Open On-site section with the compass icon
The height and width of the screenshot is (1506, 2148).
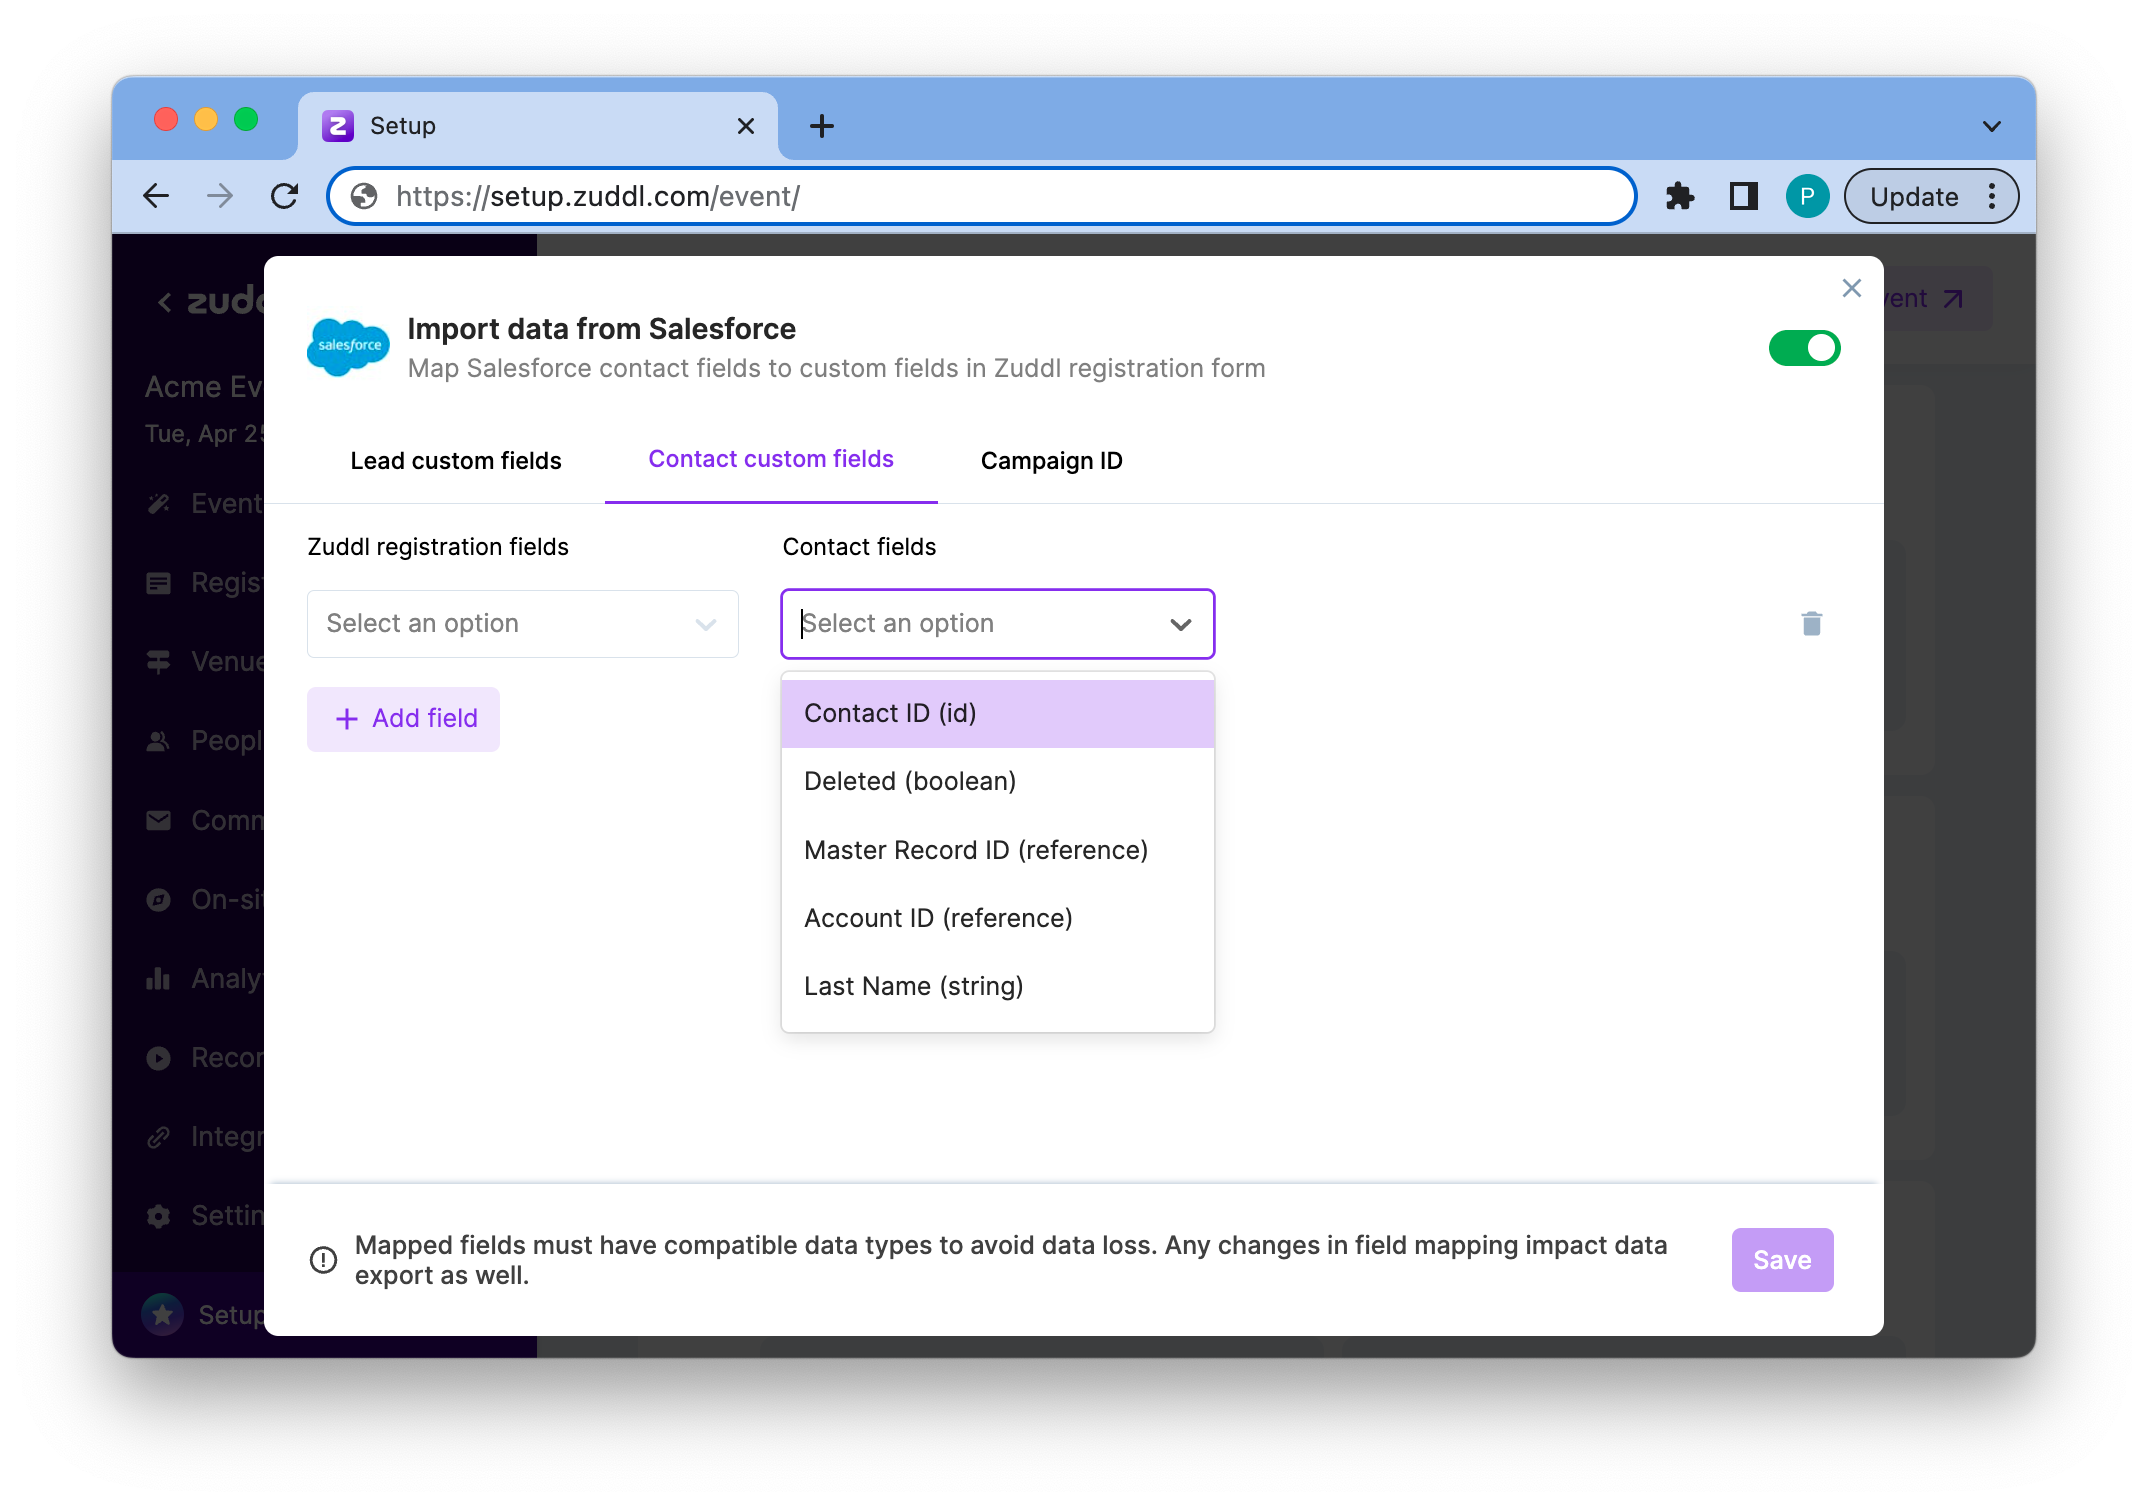click(160, 899)
